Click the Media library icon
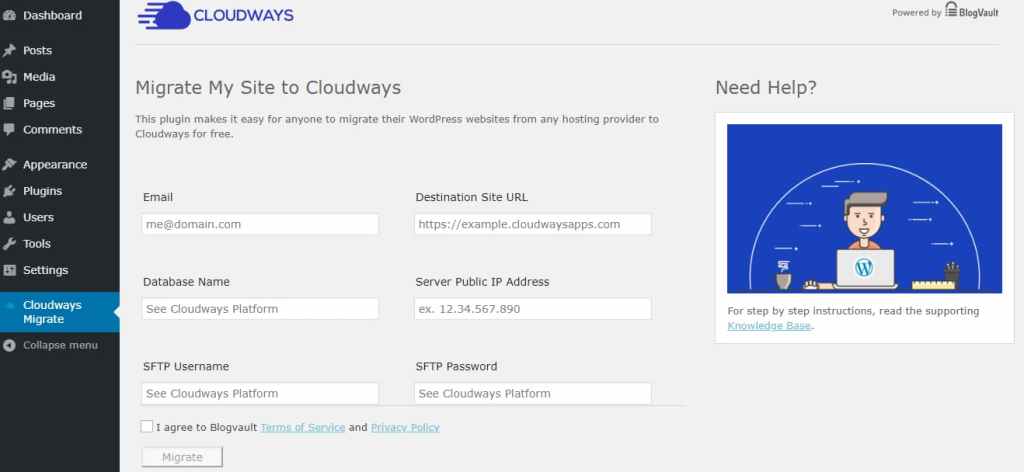The height and width of the screenshot is (472, 1024). 9,77
